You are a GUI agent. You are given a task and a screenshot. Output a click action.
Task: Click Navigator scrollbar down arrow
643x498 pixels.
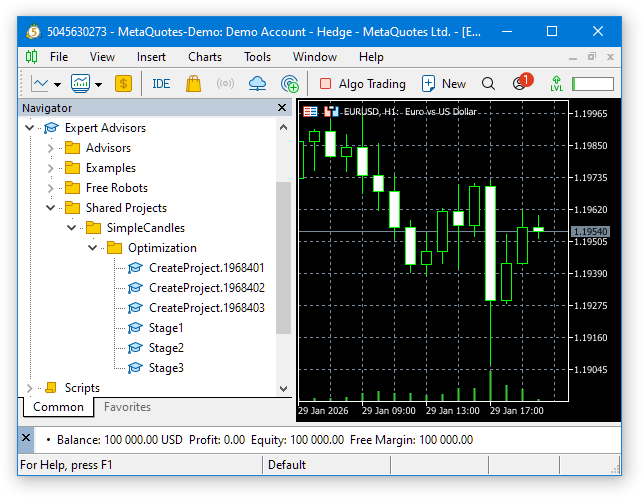point(283,388)
